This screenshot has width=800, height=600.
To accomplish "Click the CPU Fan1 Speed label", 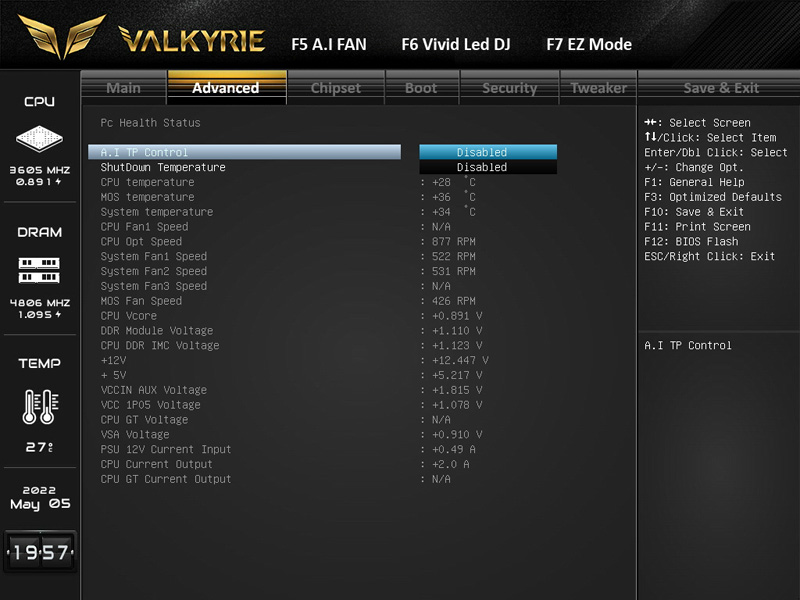I will point(144,227).
